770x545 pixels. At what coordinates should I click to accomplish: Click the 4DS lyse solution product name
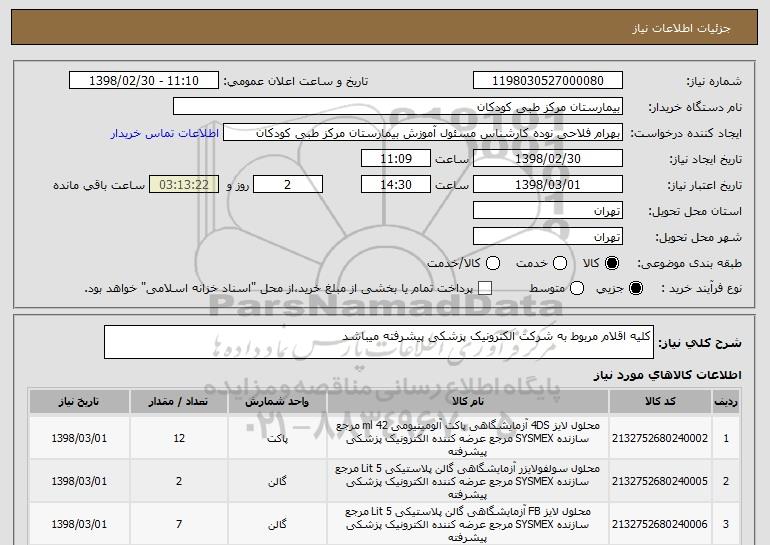468,438
